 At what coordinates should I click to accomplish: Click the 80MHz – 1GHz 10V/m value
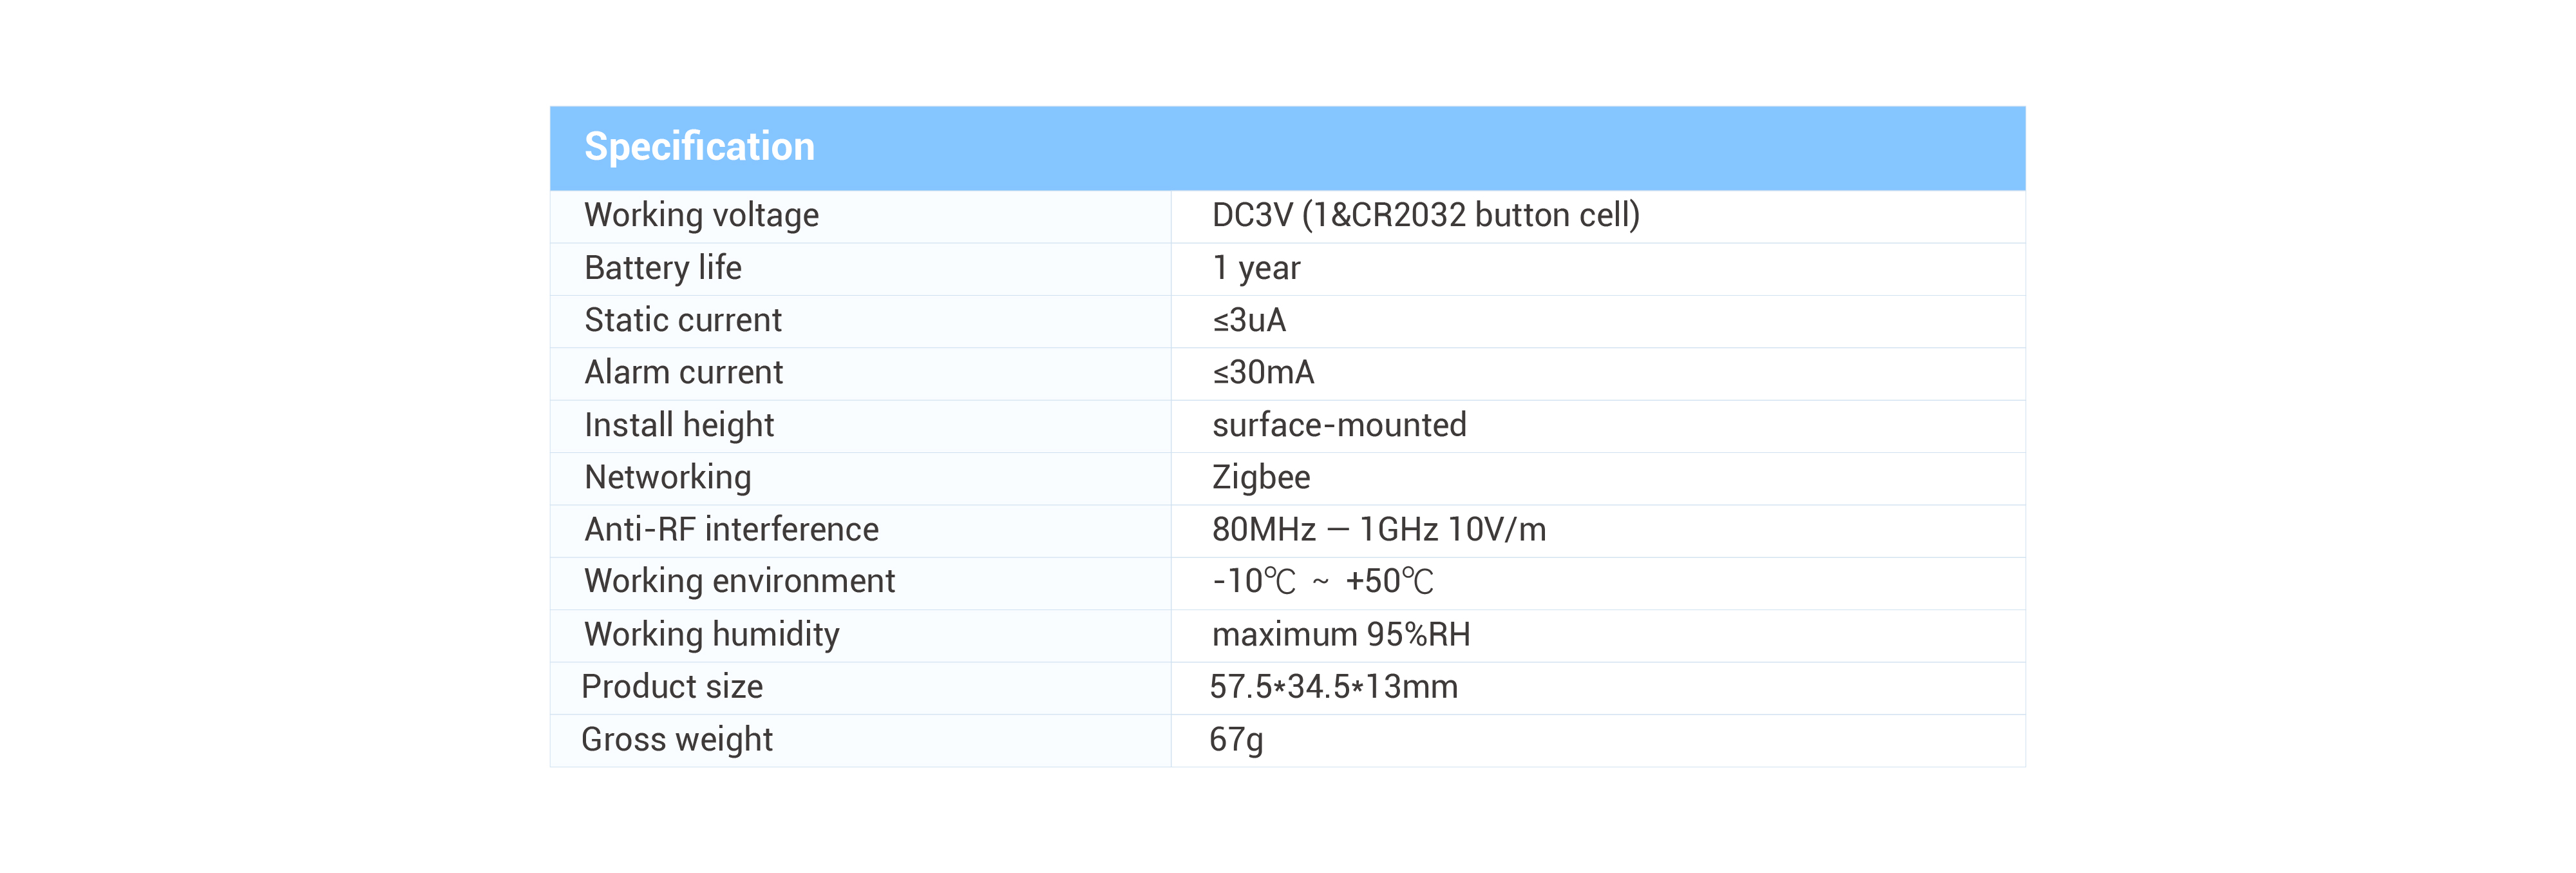[1379, 529]
